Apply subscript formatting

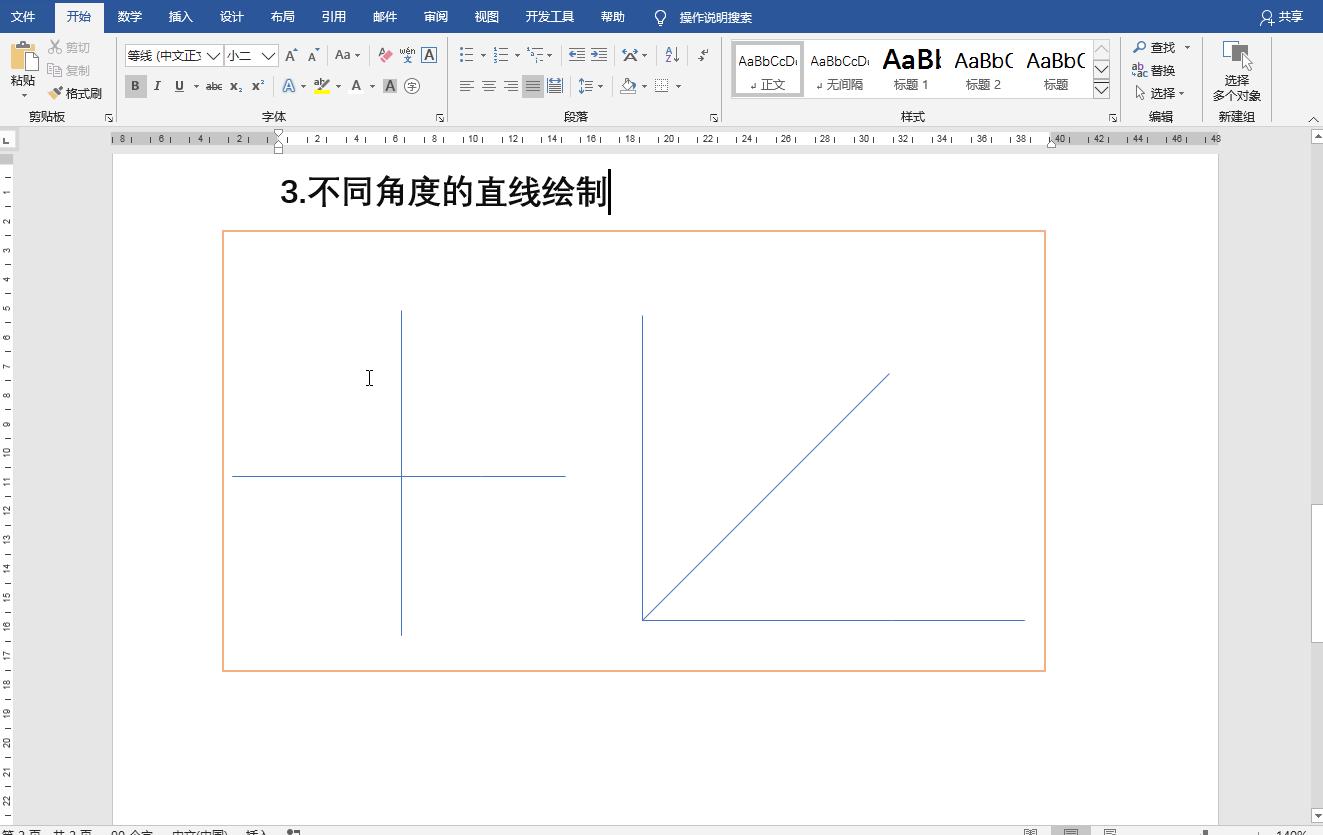coord(237,86)
